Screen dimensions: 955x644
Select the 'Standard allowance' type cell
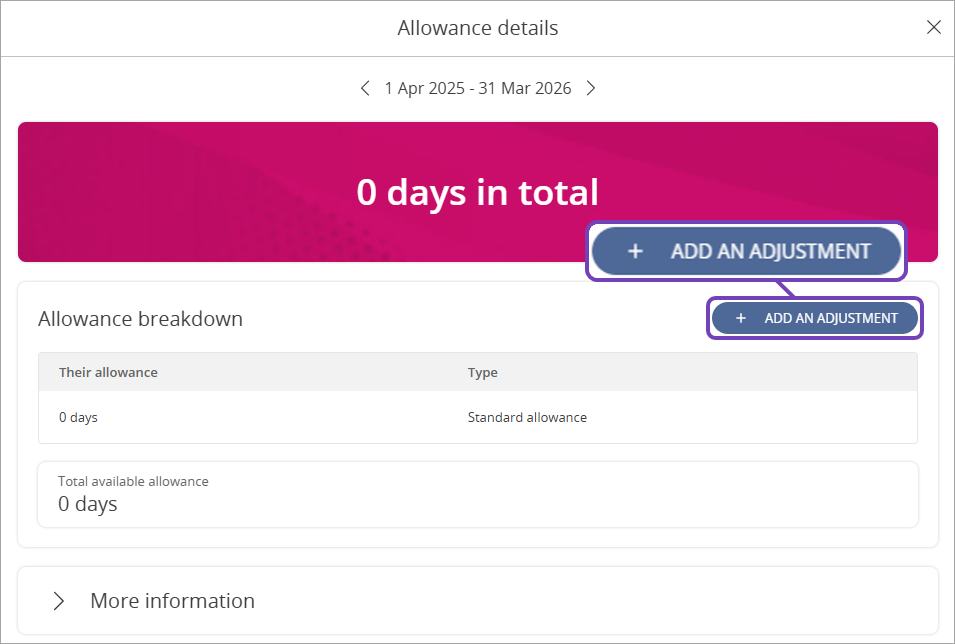[x=527, y=417]
